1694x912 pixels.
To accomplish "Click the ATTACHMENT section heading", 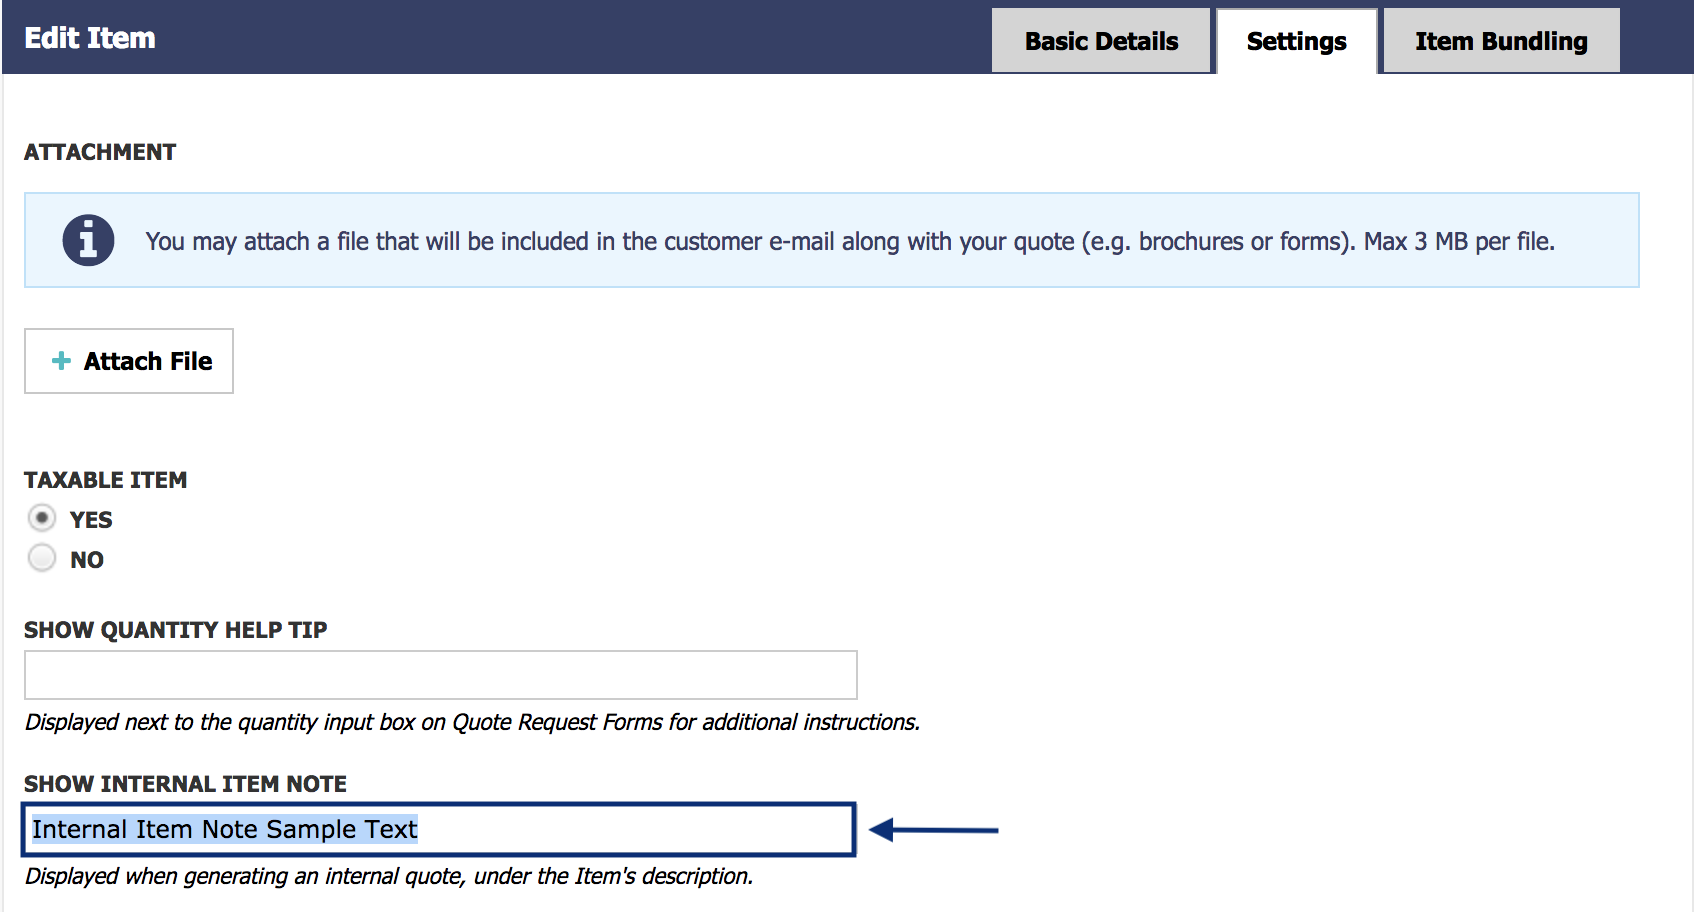I will (x=100, y=152).
